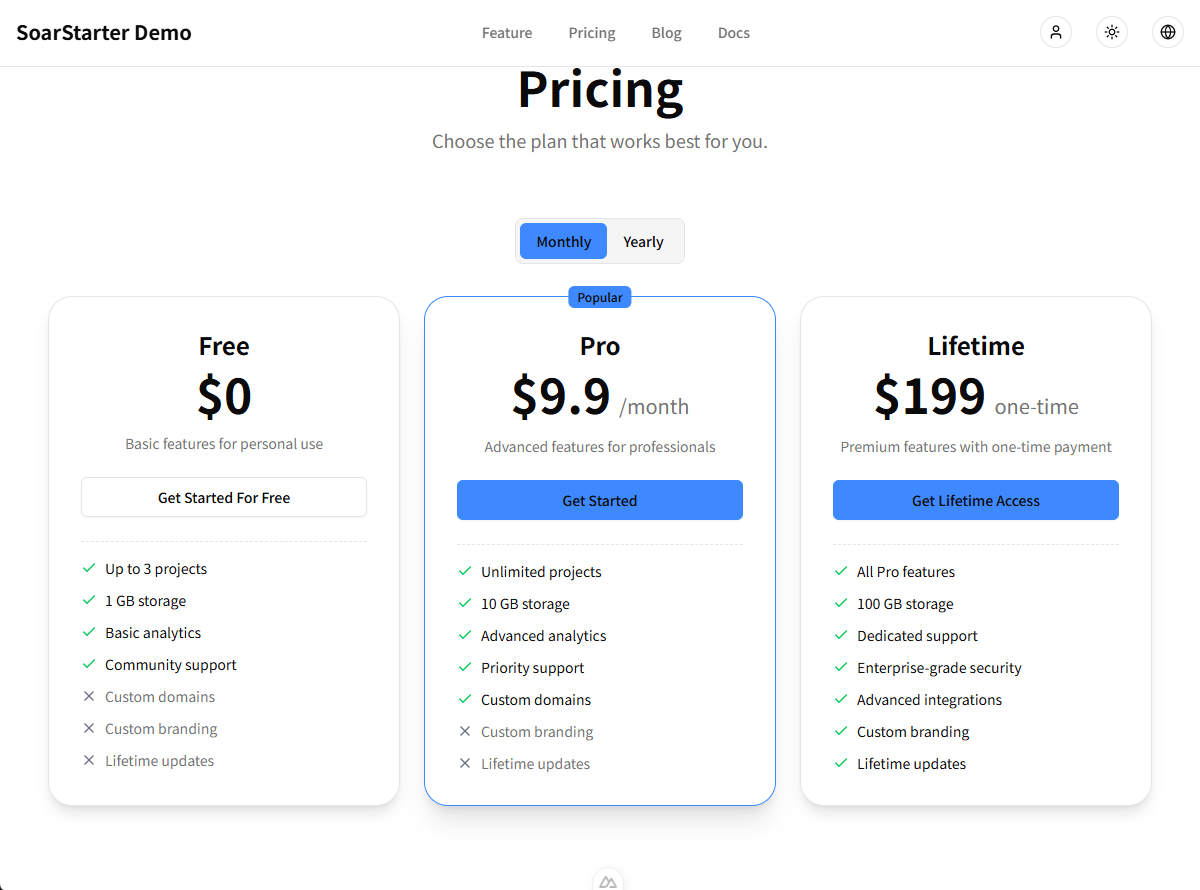Click the checkmark beside "Basic analytics"

[x=88, y=632]
